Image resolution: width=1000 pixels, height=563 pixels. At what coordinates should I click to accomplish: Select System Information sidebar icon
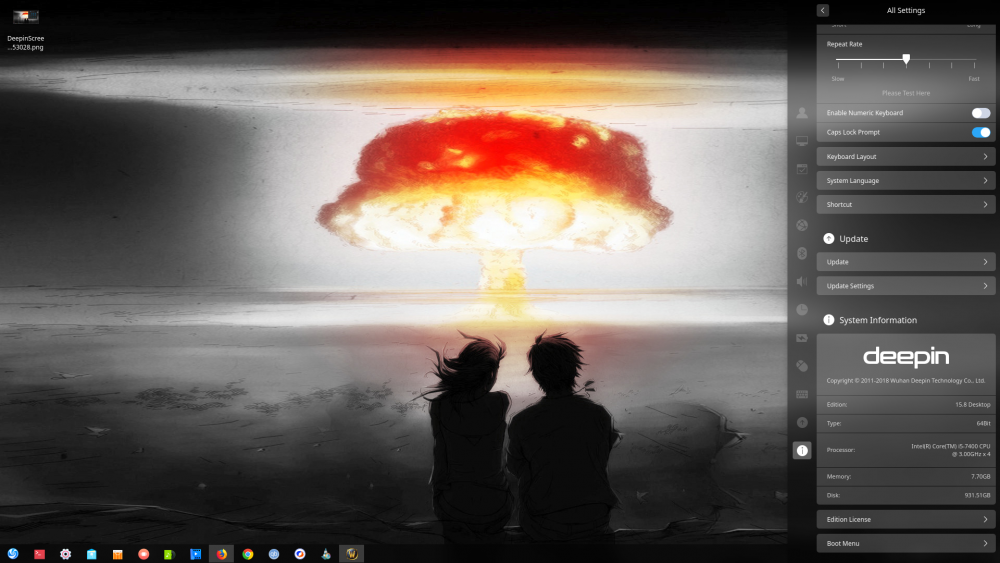(802, 450)
